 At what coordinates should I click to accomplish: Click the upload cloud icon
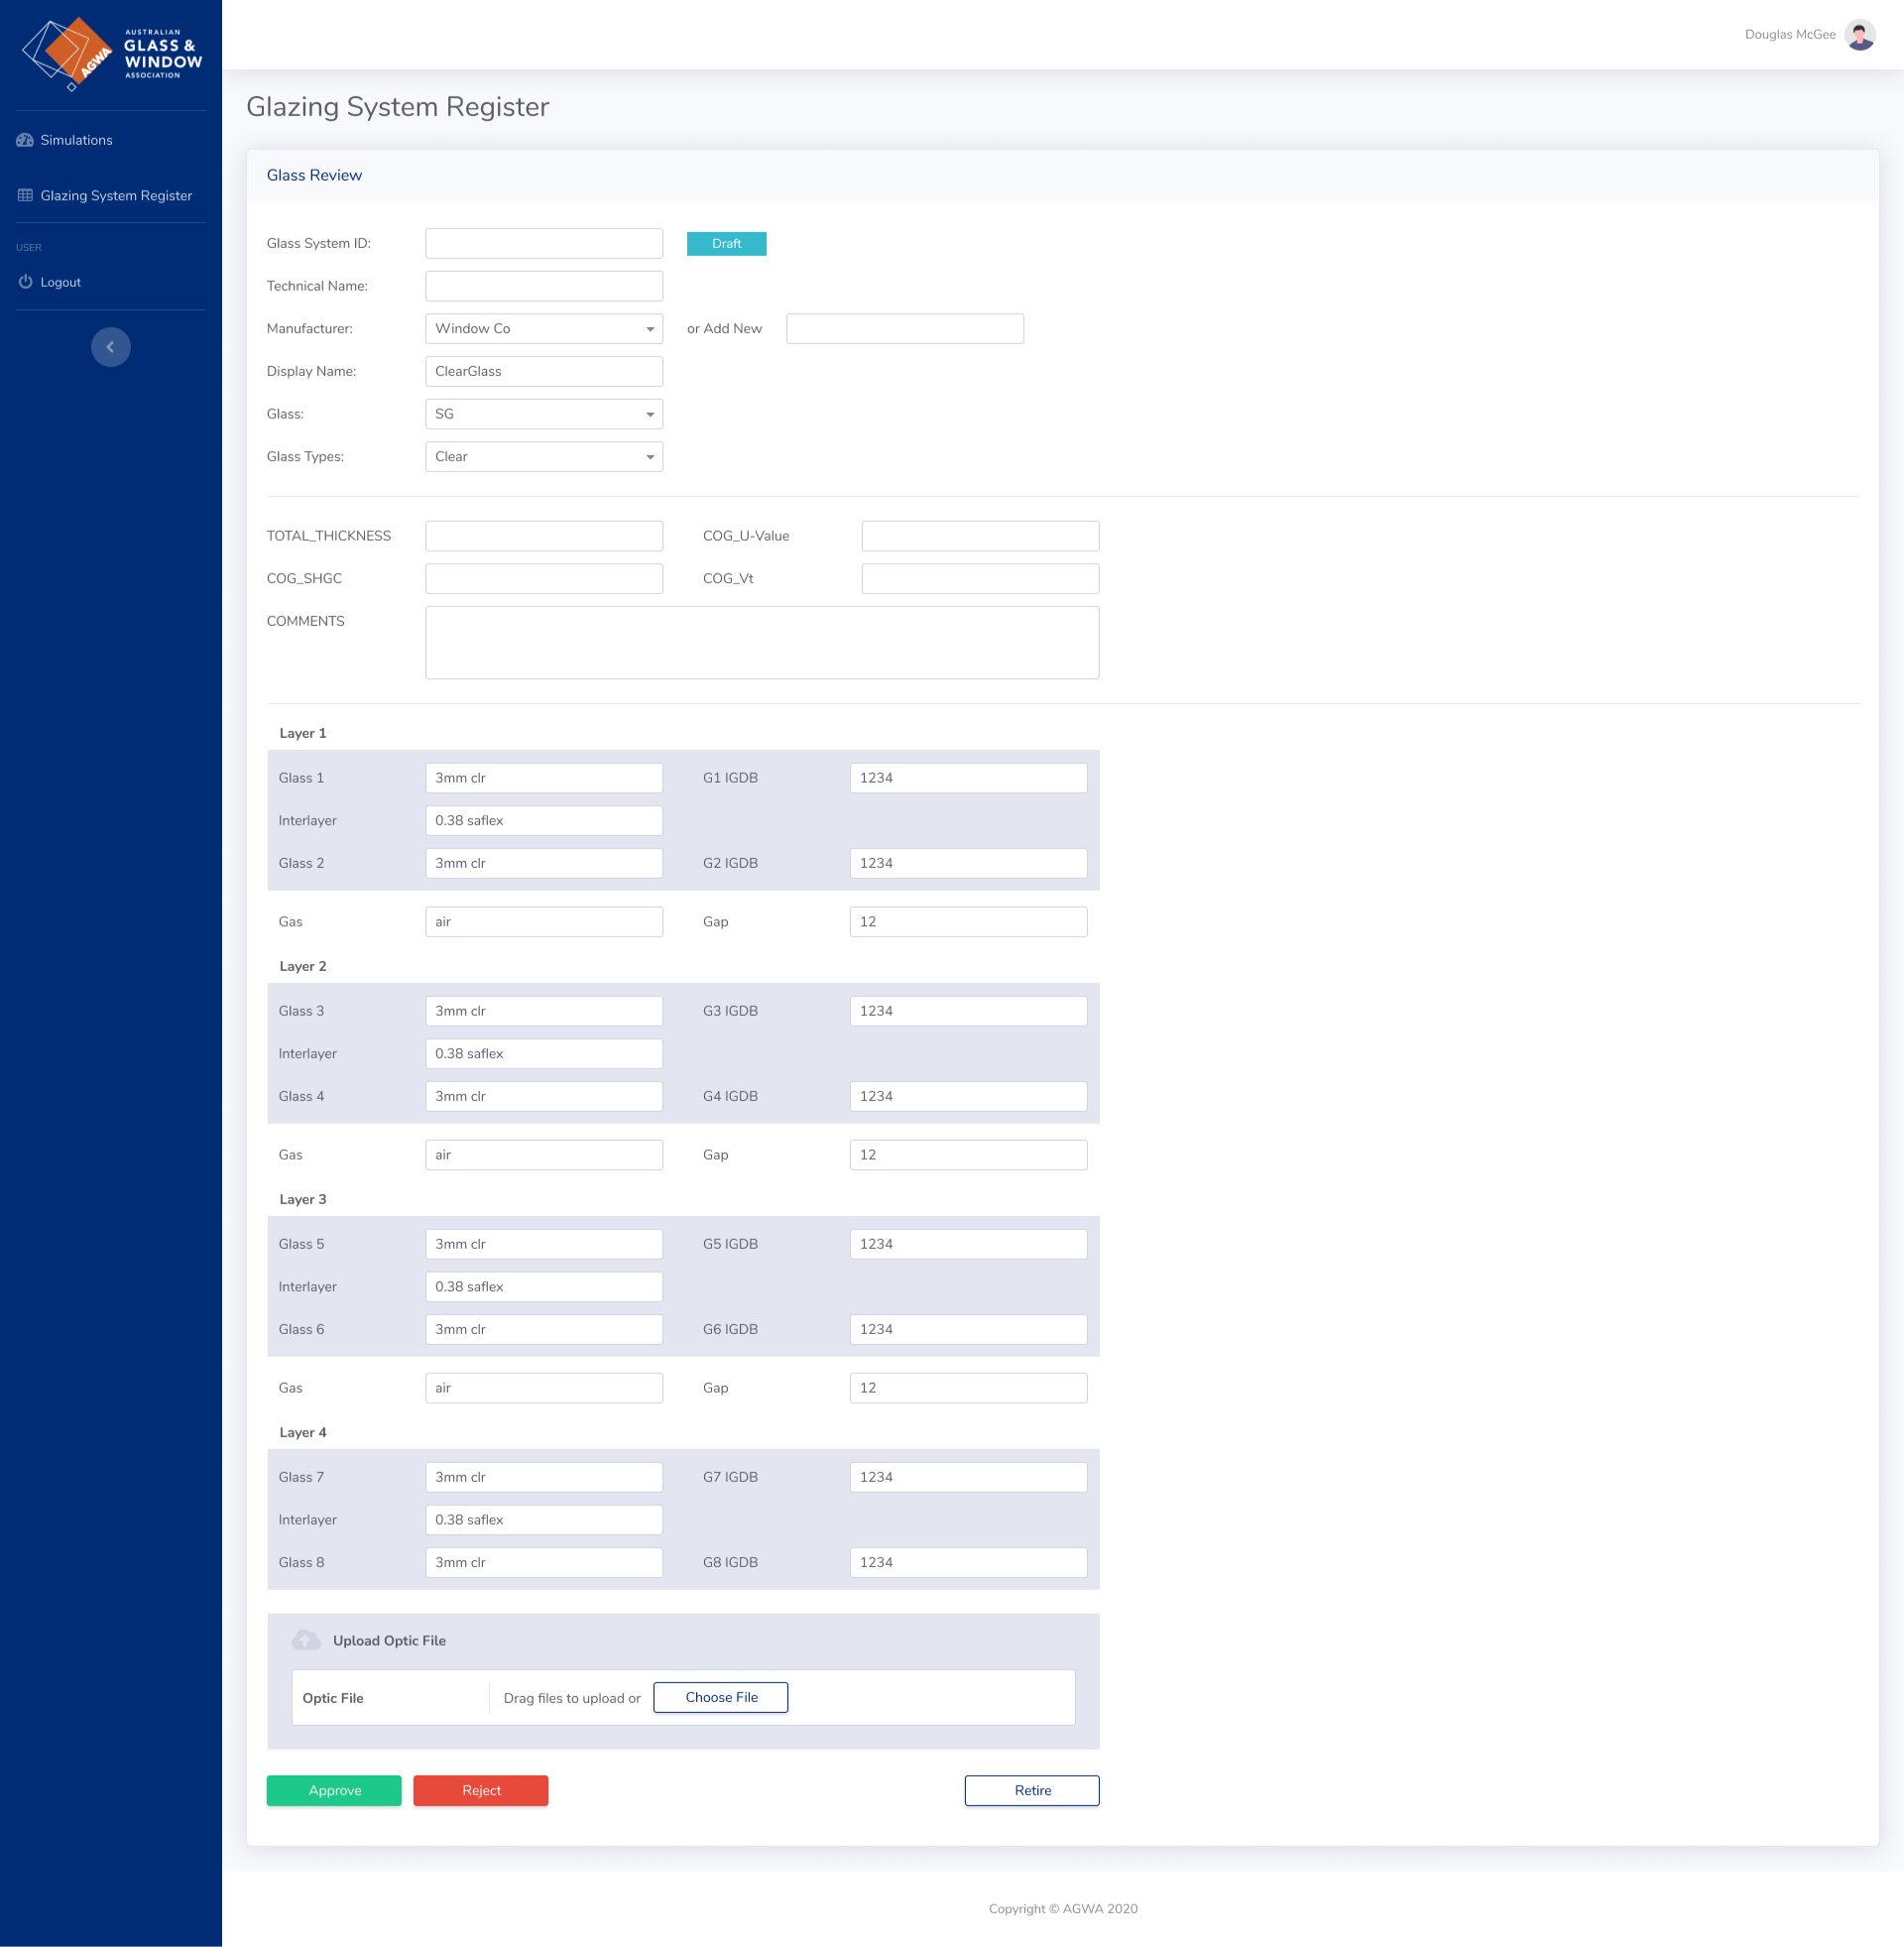tap(306, 1640)
